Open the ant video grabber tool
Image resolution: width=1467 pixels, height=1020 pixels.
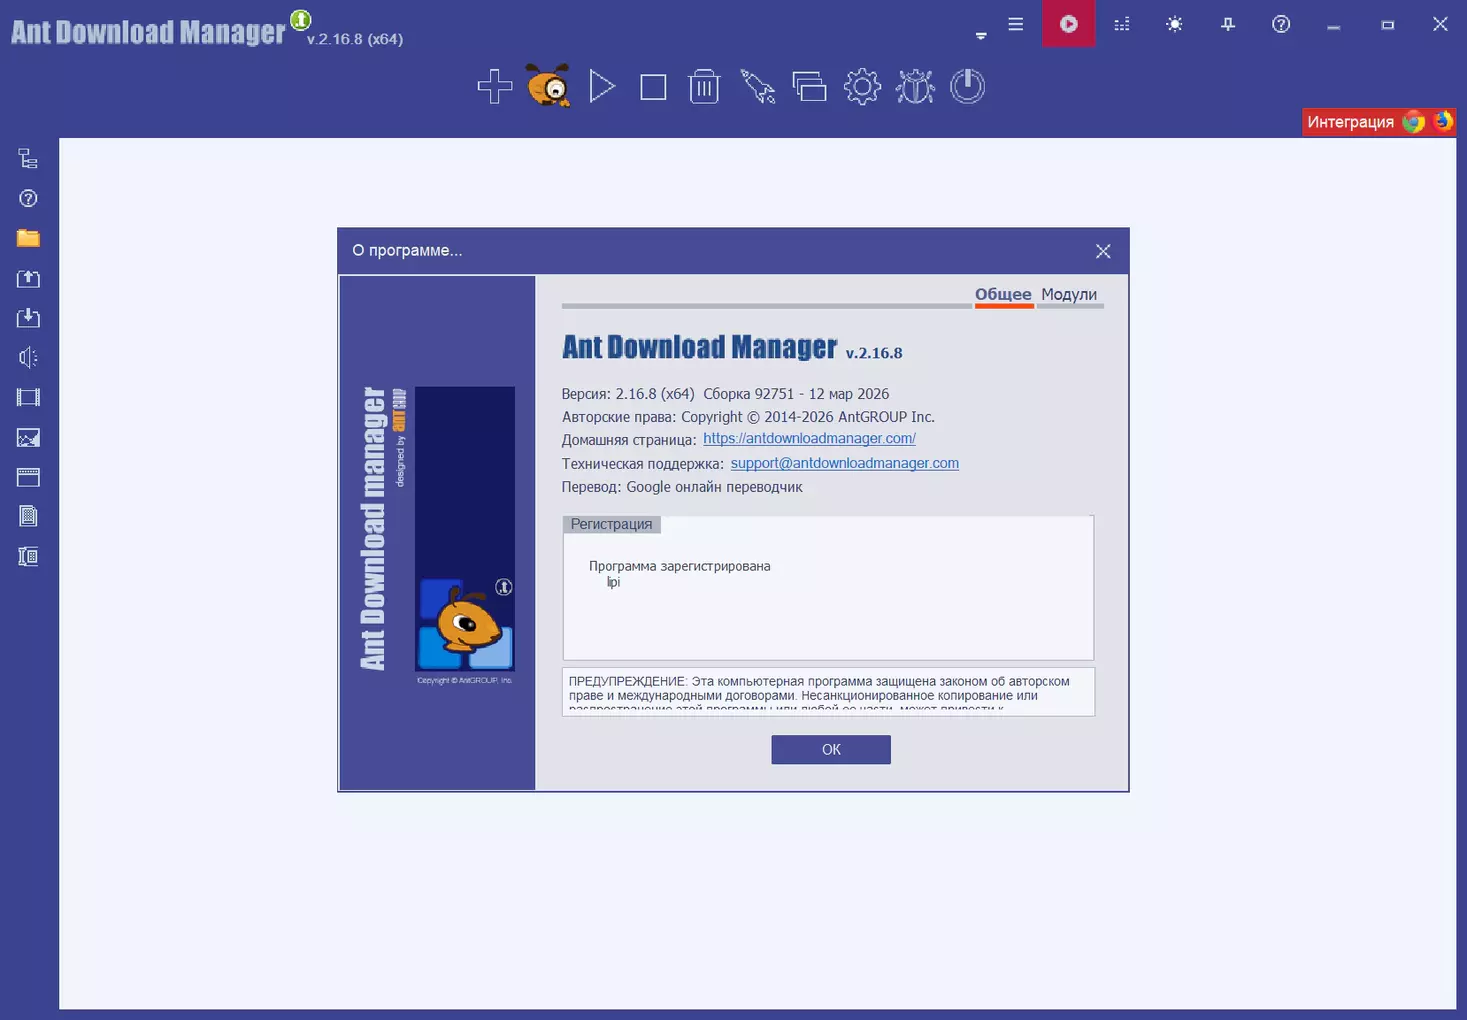pyautogui.click(x=548, y=87)
